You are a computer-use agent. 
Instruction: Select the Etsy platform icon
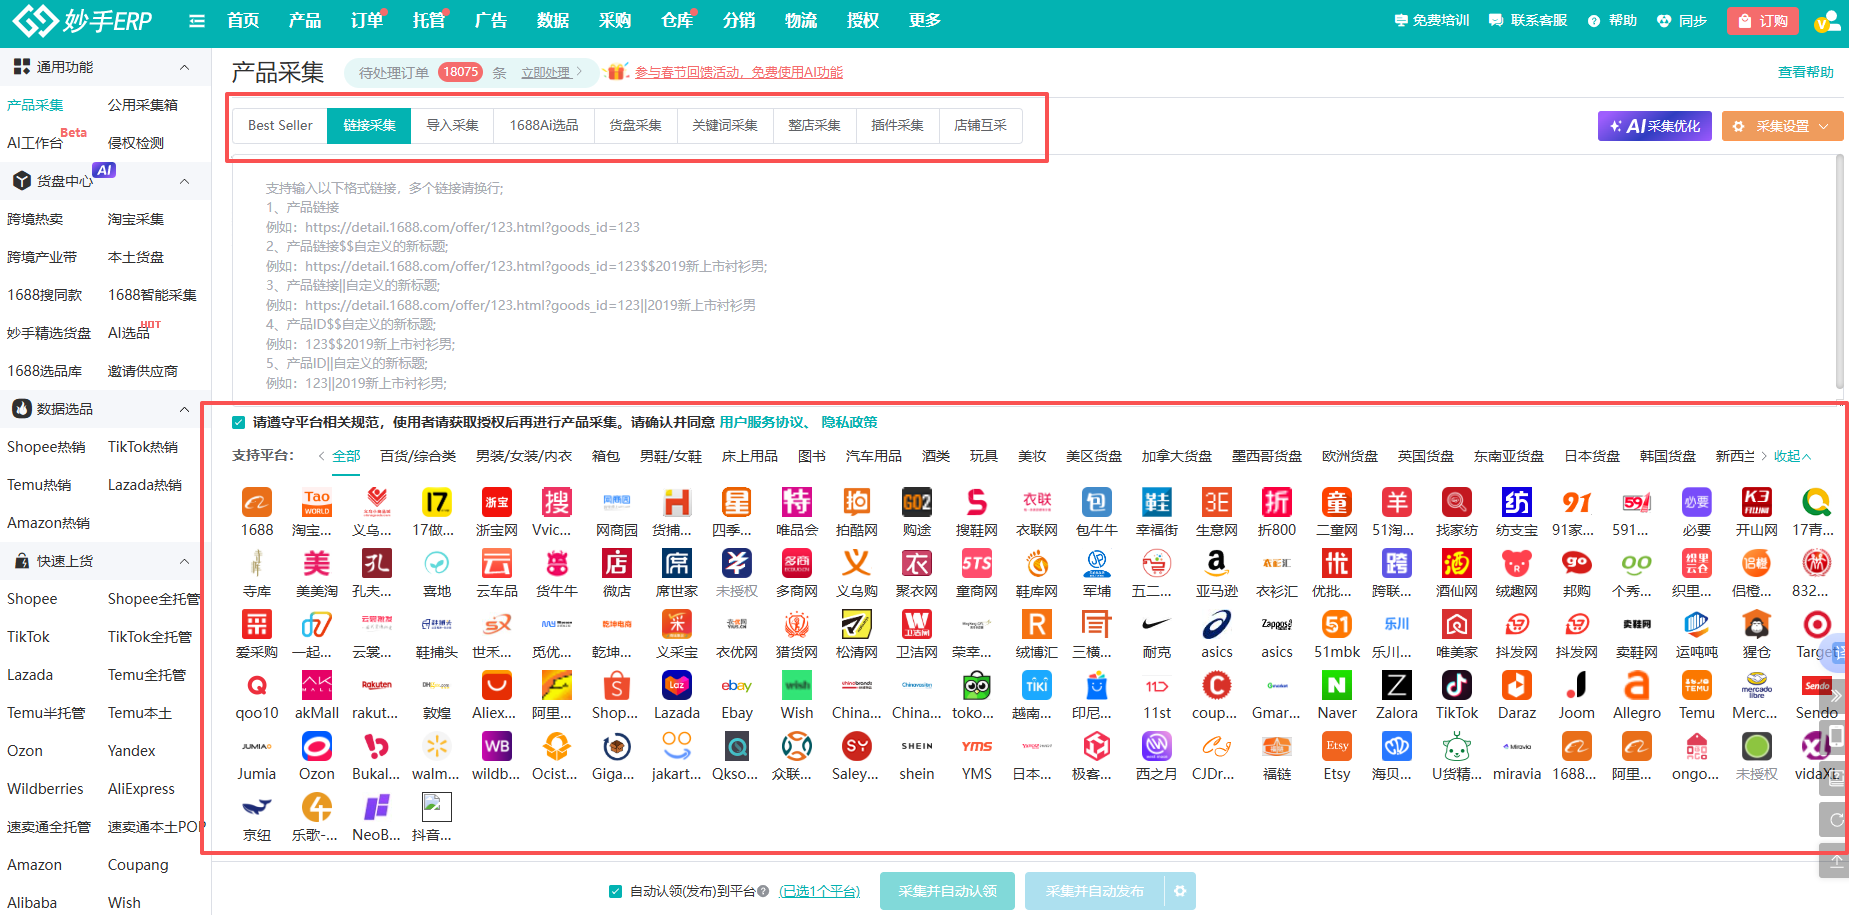coord(1336,747)
